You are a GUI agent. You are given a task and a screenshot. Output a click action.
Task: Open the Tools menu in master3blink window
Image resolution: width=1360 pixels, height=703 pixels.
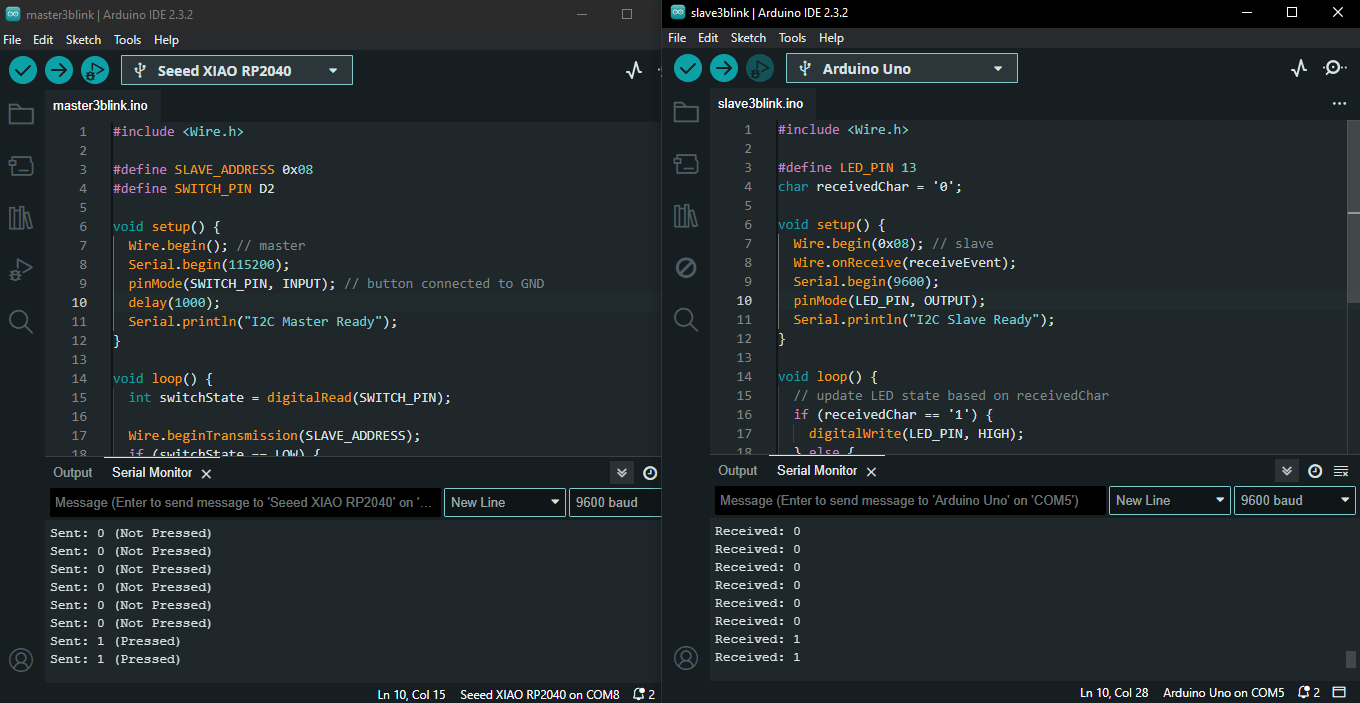point(127,40)
